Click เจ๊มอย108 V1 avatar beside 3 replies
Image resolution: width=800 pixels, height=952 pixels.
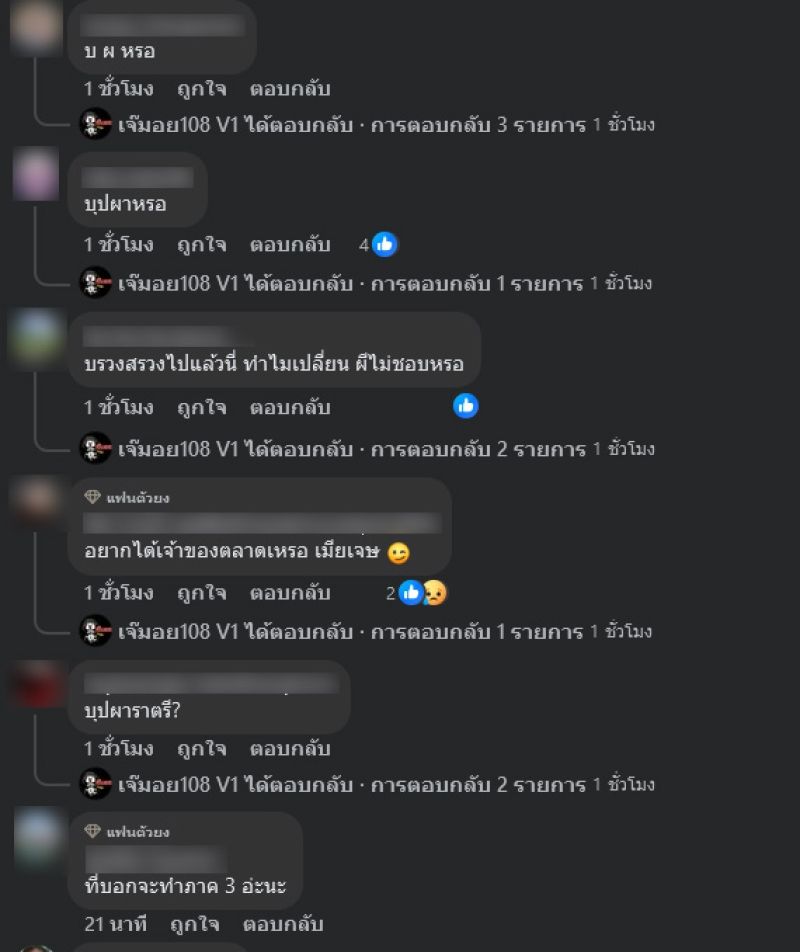95,124
